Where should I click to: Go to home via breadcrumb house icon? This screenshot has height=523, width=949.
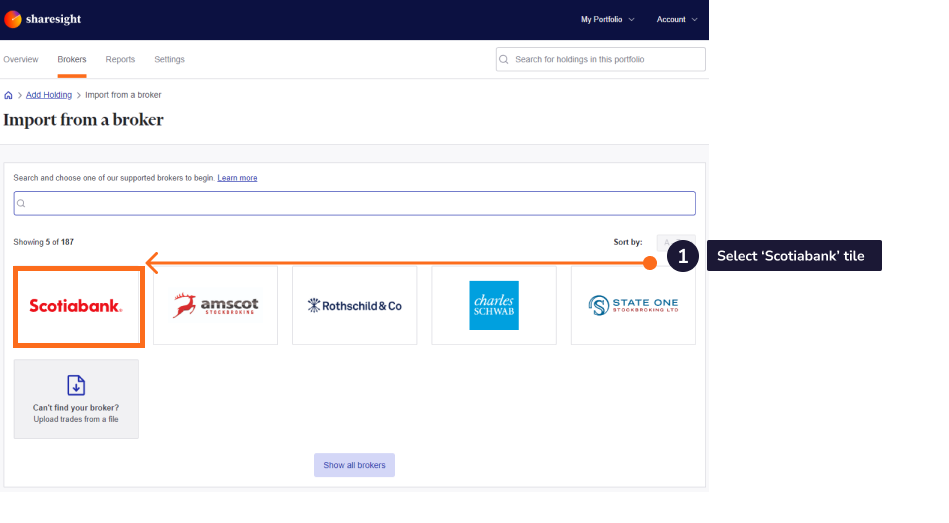coord(8,95)
